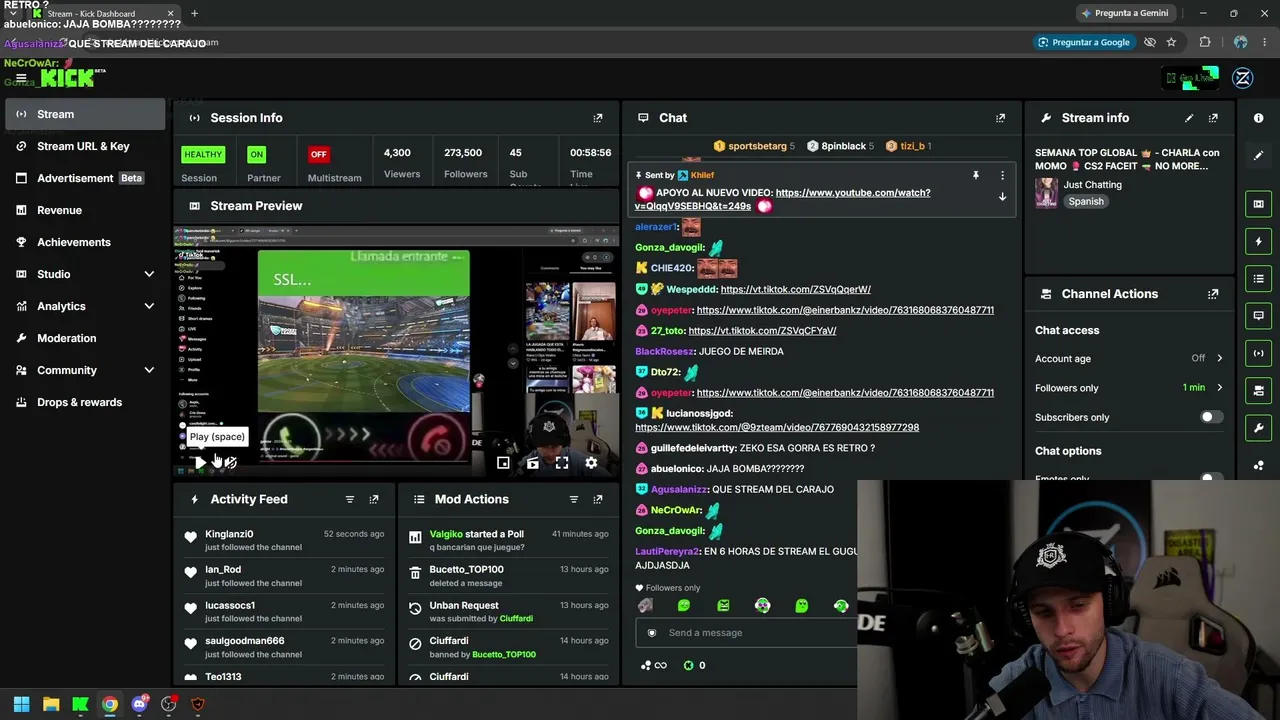Click the sportsbetarg top gifter badge

point(753,146)
